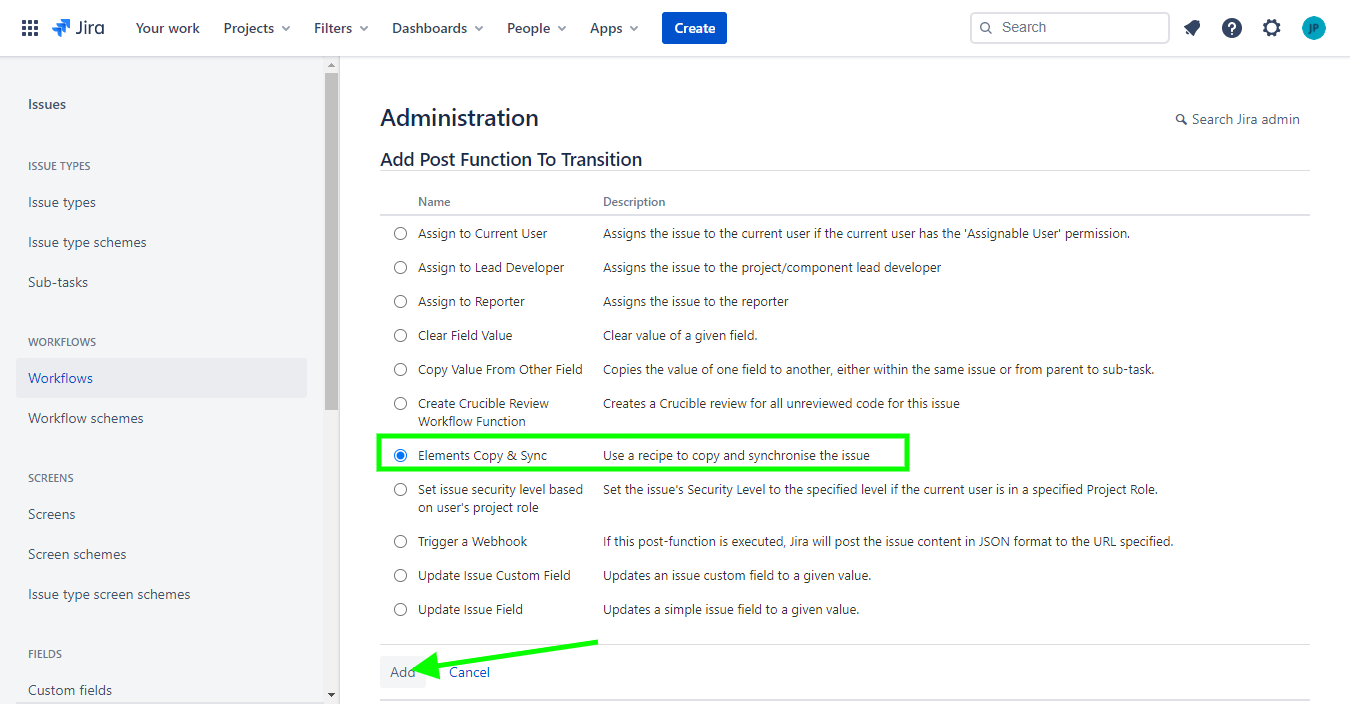
Task: Open the app switcher grid icon
Action: [30, 28]
